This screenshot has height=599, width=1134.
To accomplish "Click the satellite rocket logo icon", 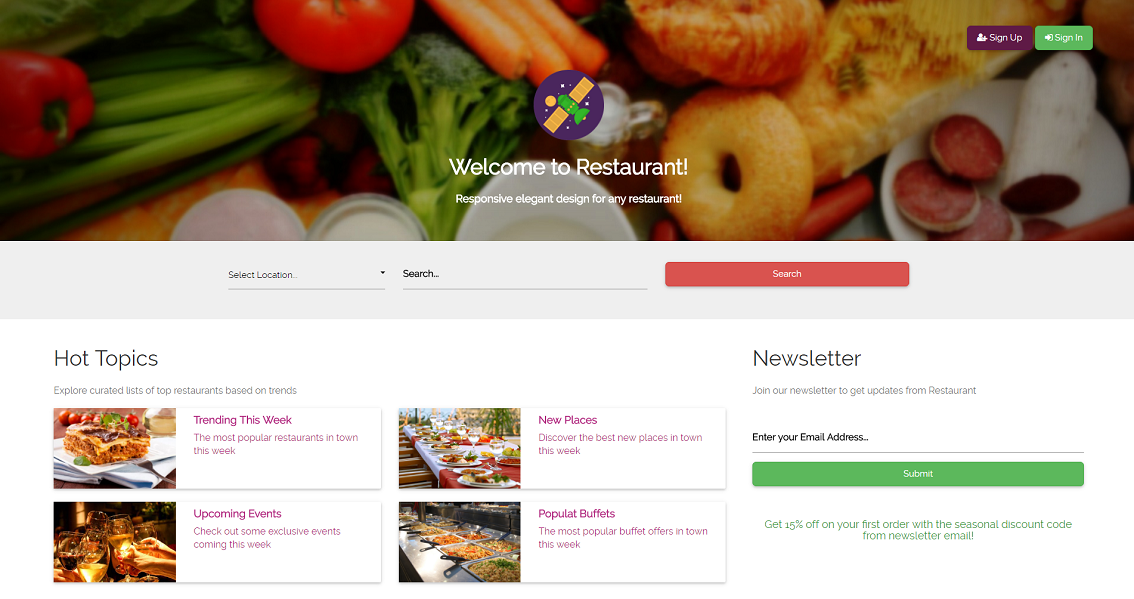I will point(568,105).
